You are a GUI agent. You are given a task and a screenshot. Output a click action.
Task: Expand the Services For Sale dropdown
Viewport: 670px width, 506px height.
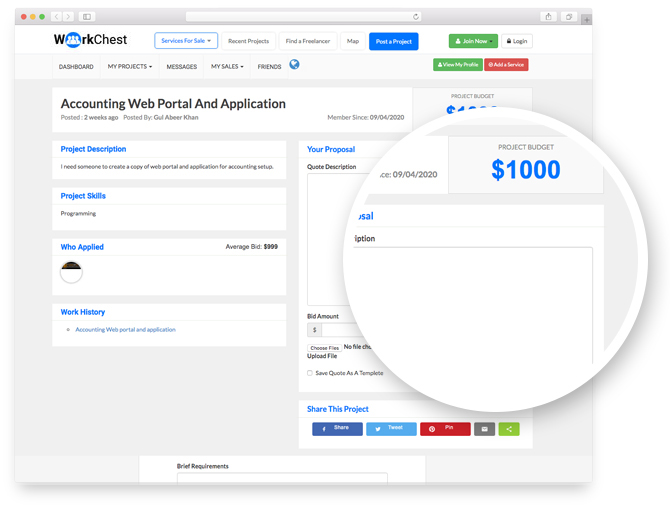click(186, 41)
